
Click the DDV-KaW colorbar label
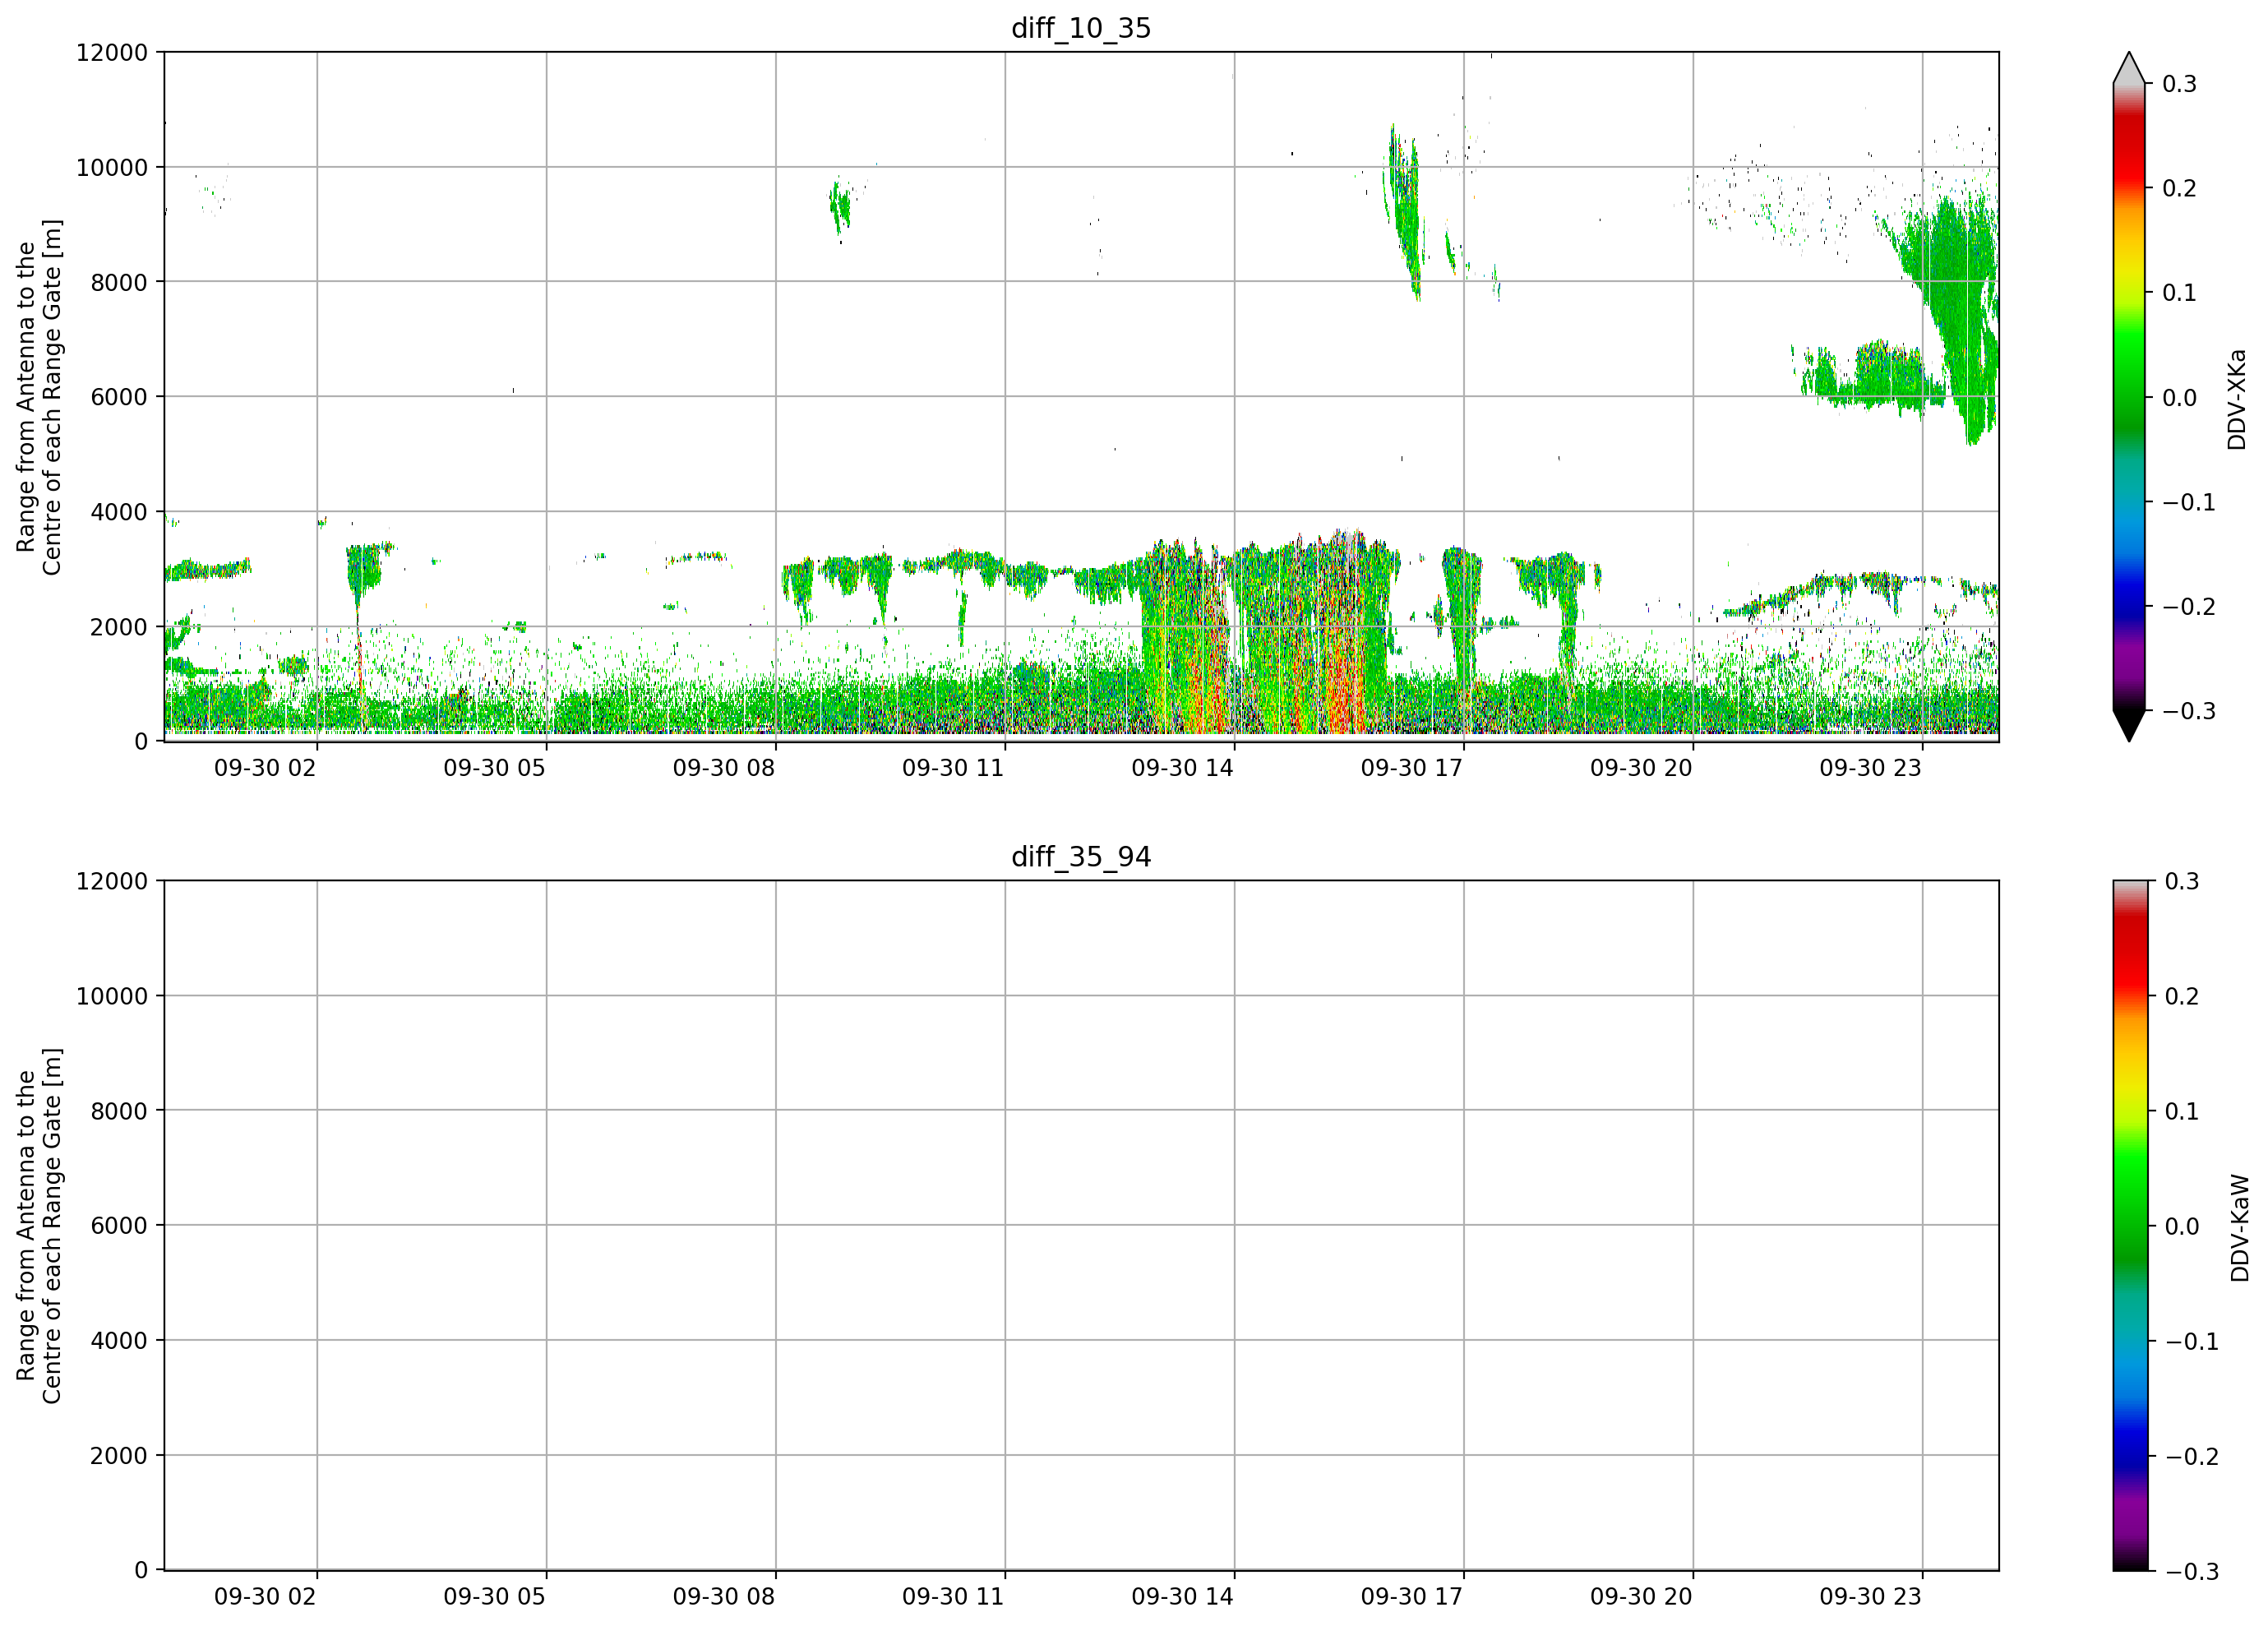(x=2240, y=1228)
